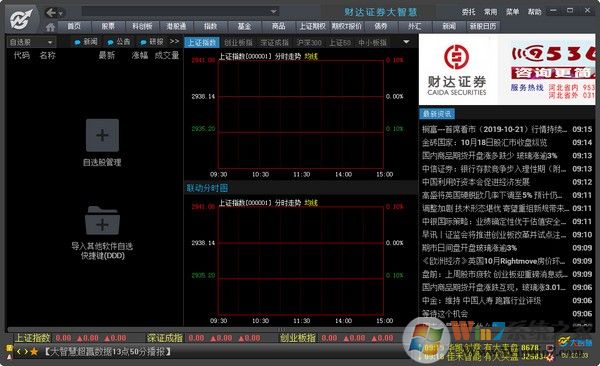
Task: Open the back arrow history dropdown
Action: pyautogui.click(x=60, y=14)
